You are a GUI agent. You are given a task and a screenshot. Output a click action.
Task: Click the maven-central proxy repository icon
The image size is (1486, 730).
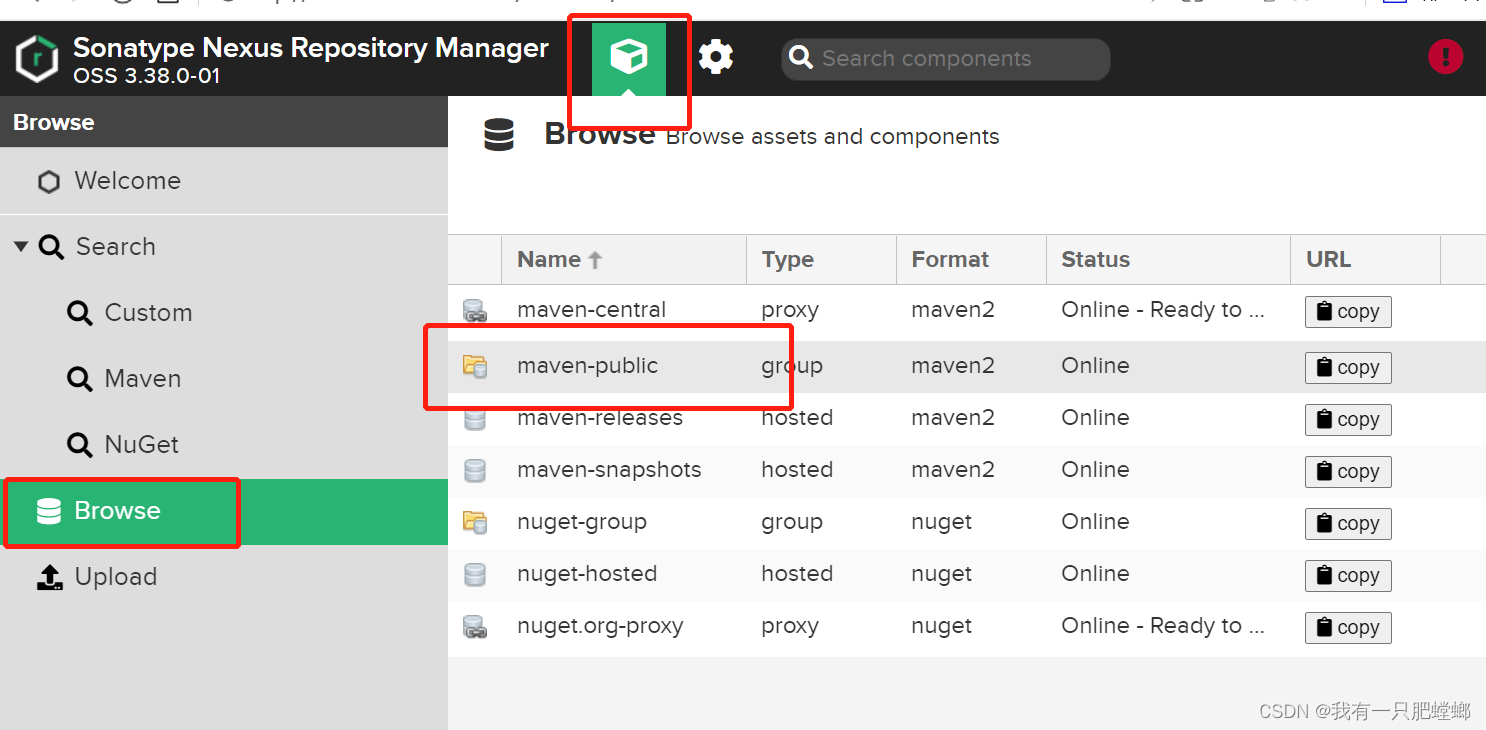475,311
